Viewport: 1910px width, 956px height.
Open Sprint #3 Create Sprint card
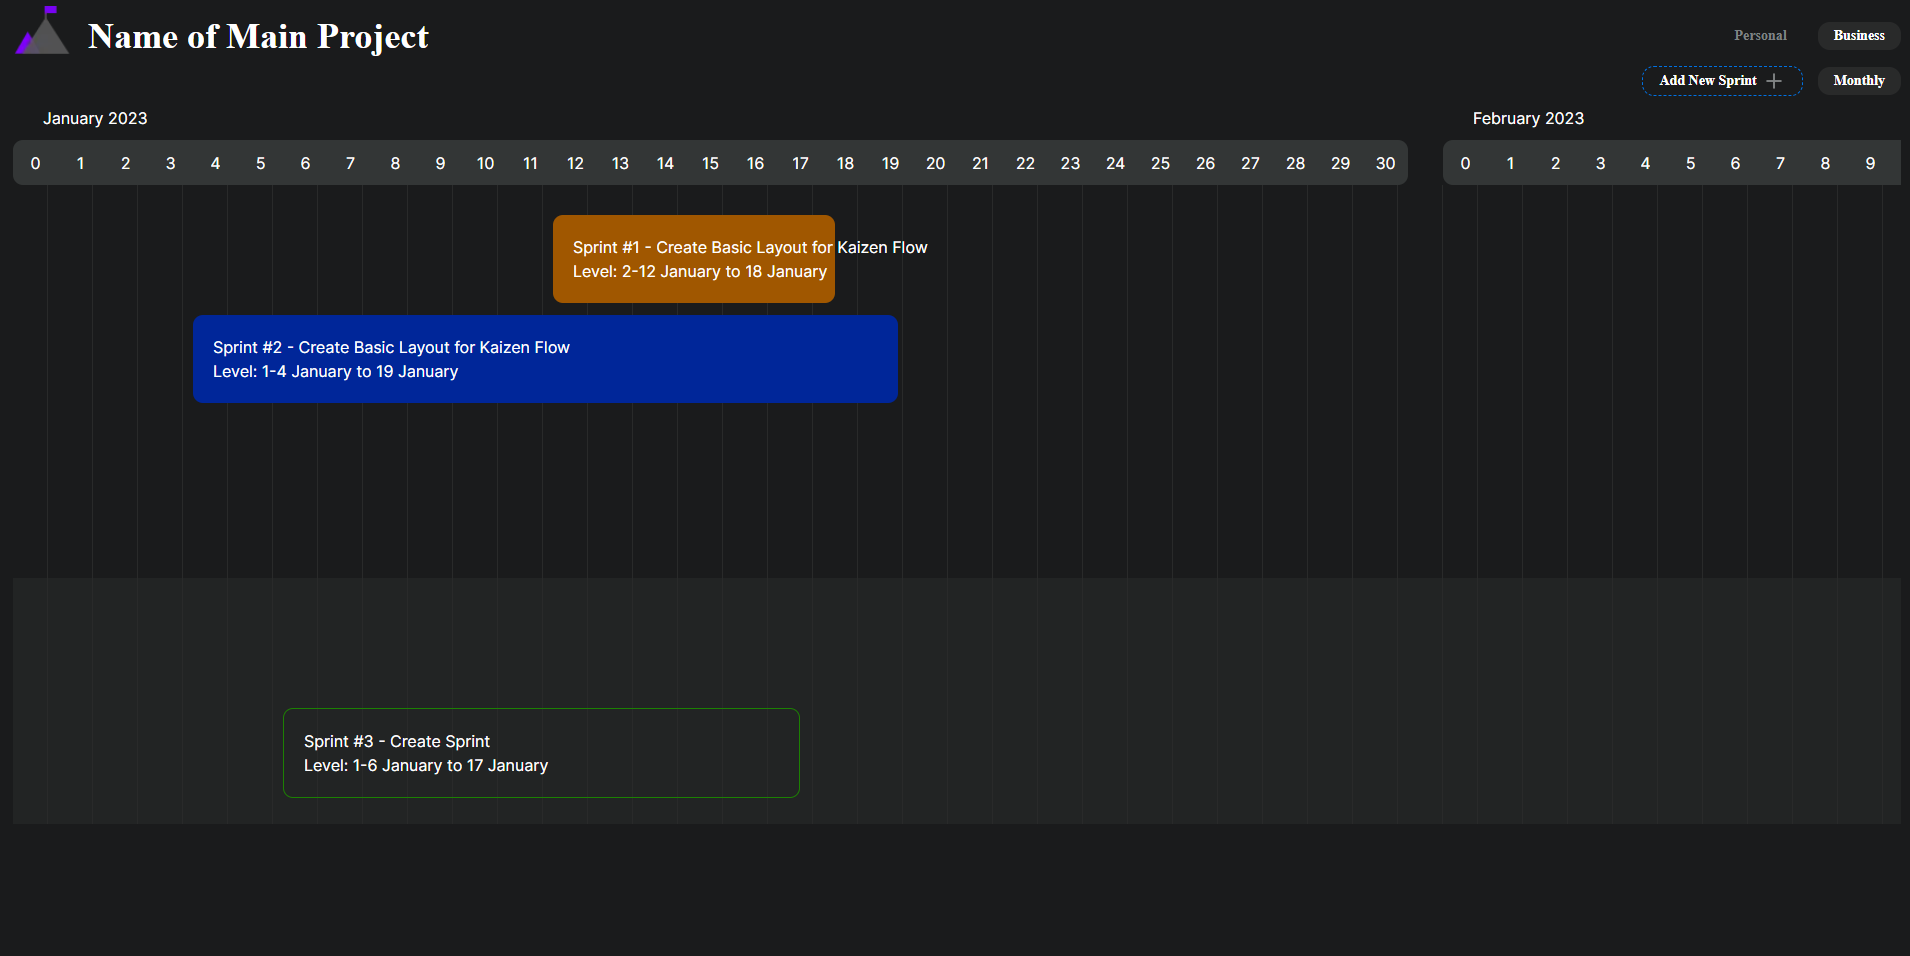click(x=541, y=753)
